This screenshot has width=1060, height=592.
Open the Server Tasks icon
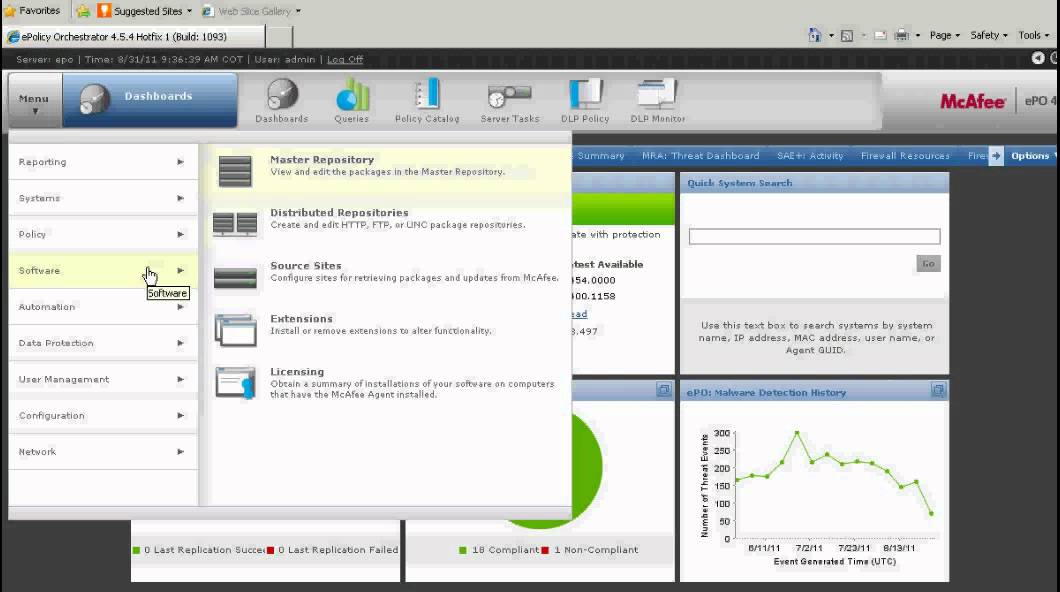tap(510, 96)
